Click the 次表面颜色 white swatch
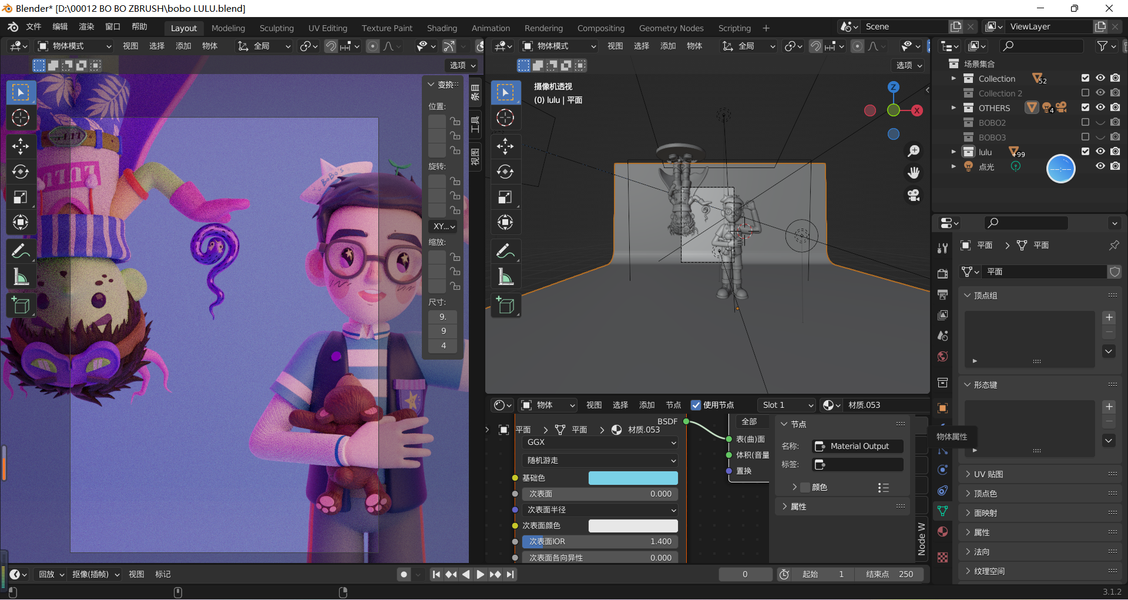The image size is (1128, 600). [633, 526]
